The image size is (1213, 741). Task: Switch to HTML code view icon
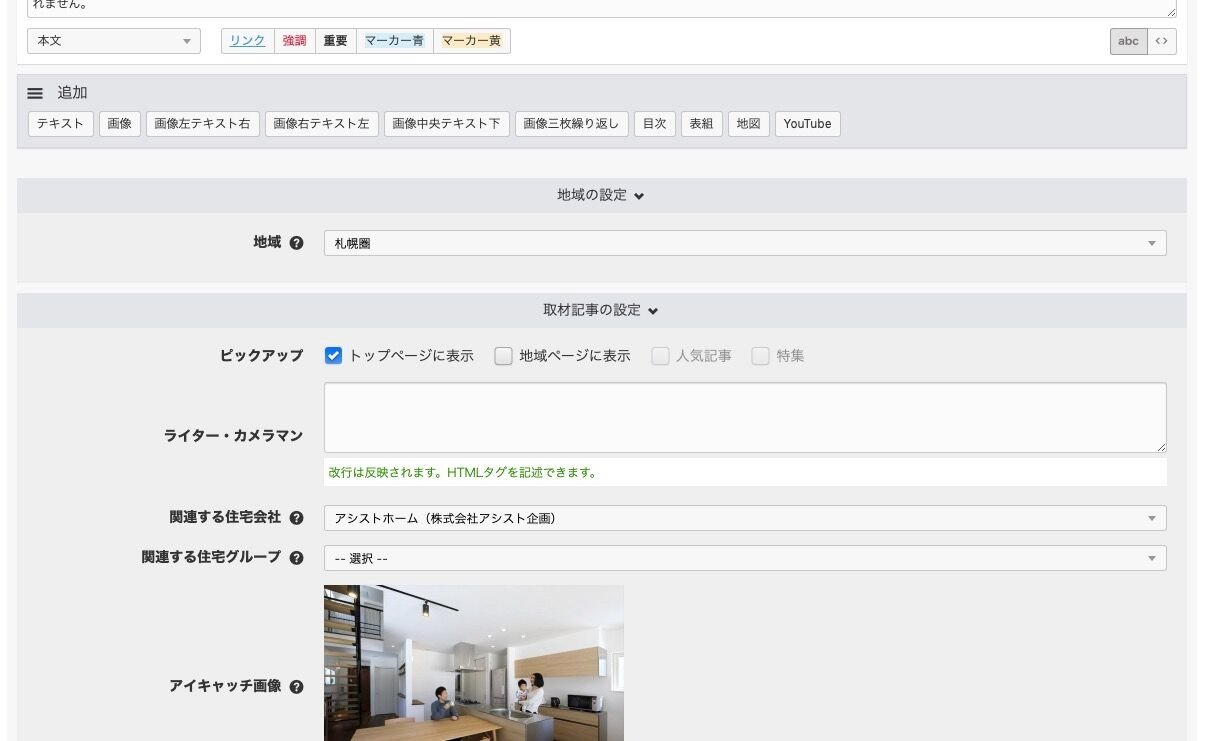(x=1161, y=41)
